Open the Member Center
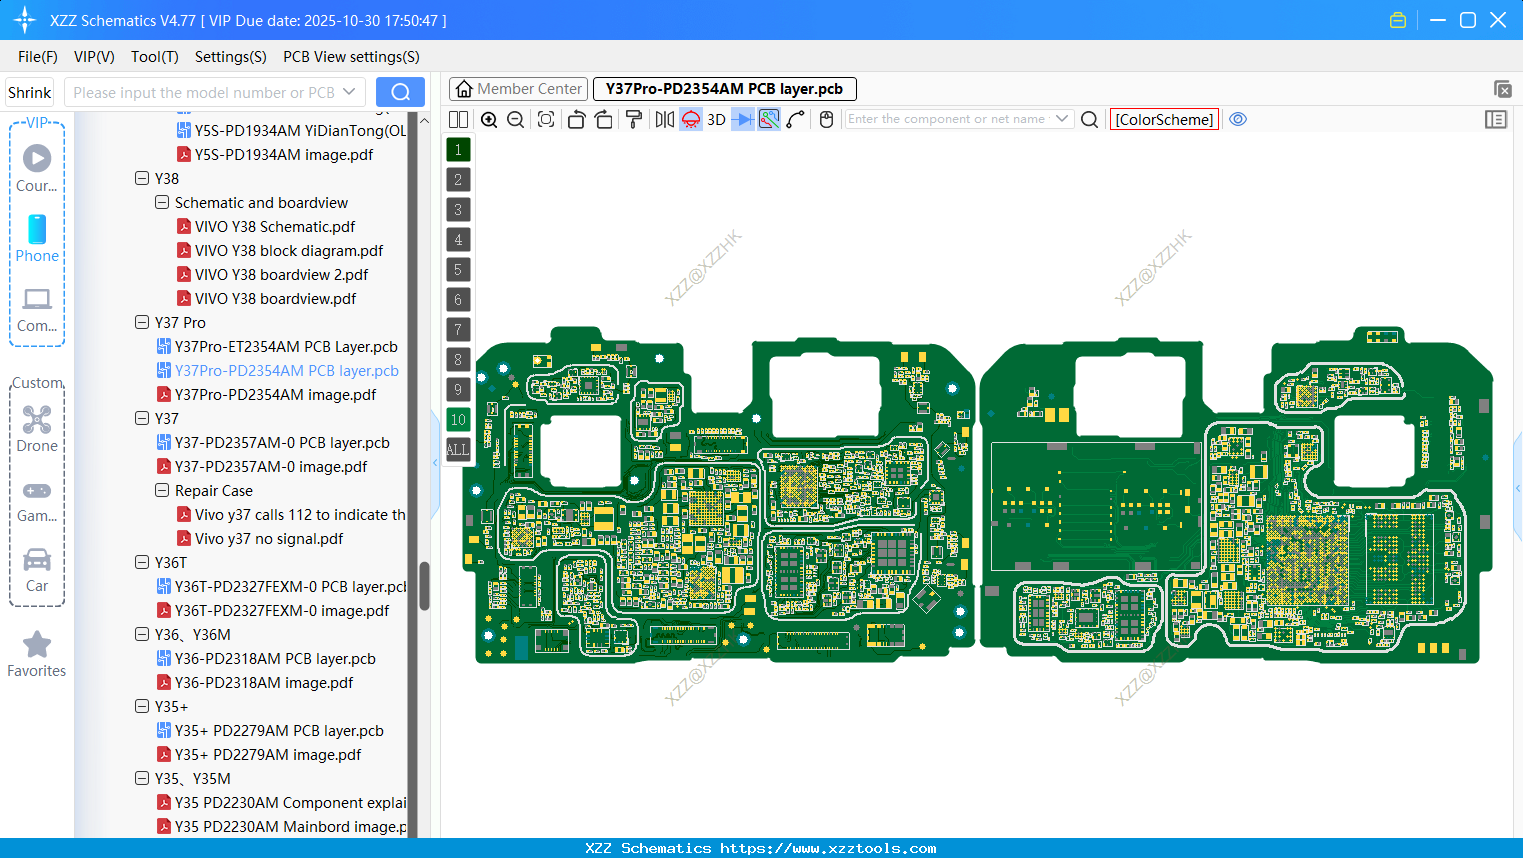Image resolution: width=1523 pixels, height=858 pixels. tap(517, 89)
